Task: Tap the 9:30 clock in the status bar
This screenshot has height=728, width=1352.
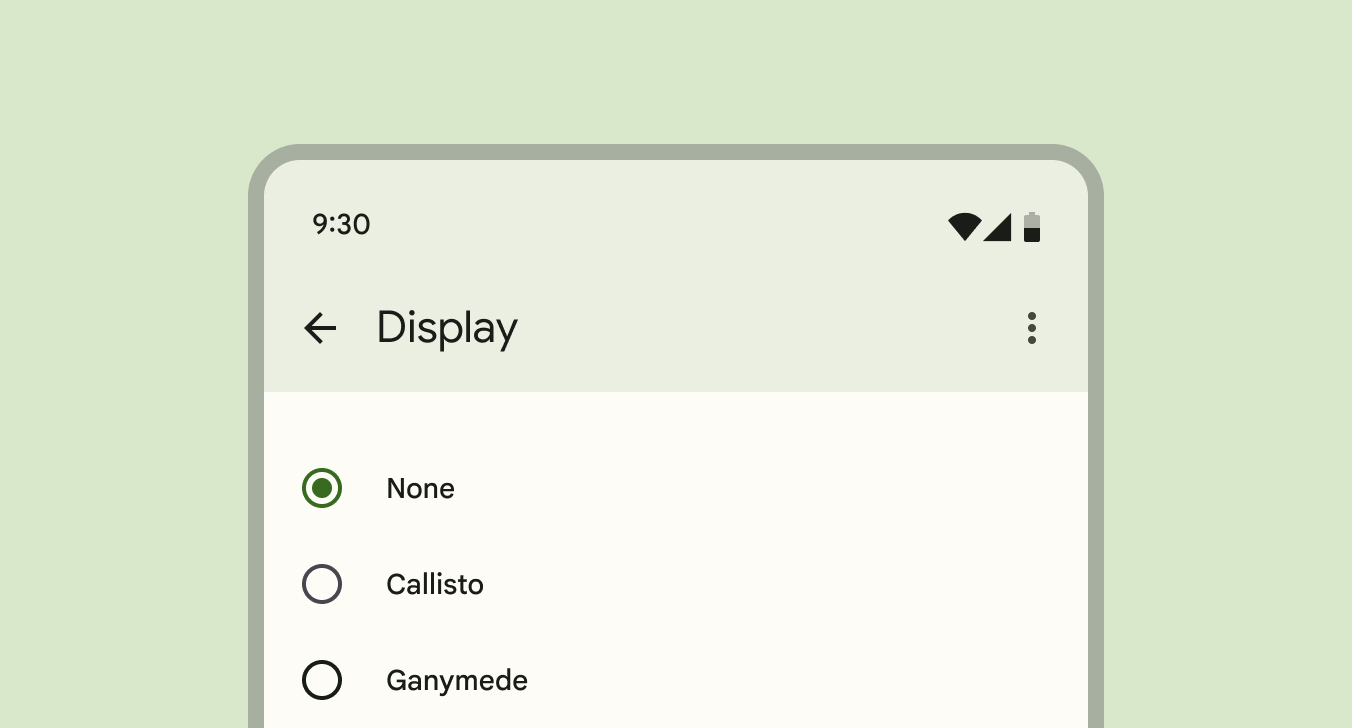Action: (x=341, y=225)
